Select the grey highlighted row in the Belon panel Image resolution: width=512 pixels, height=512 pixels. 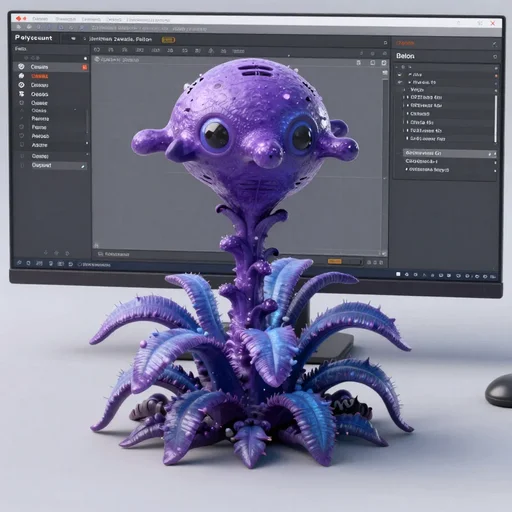(x=449, y=153)
